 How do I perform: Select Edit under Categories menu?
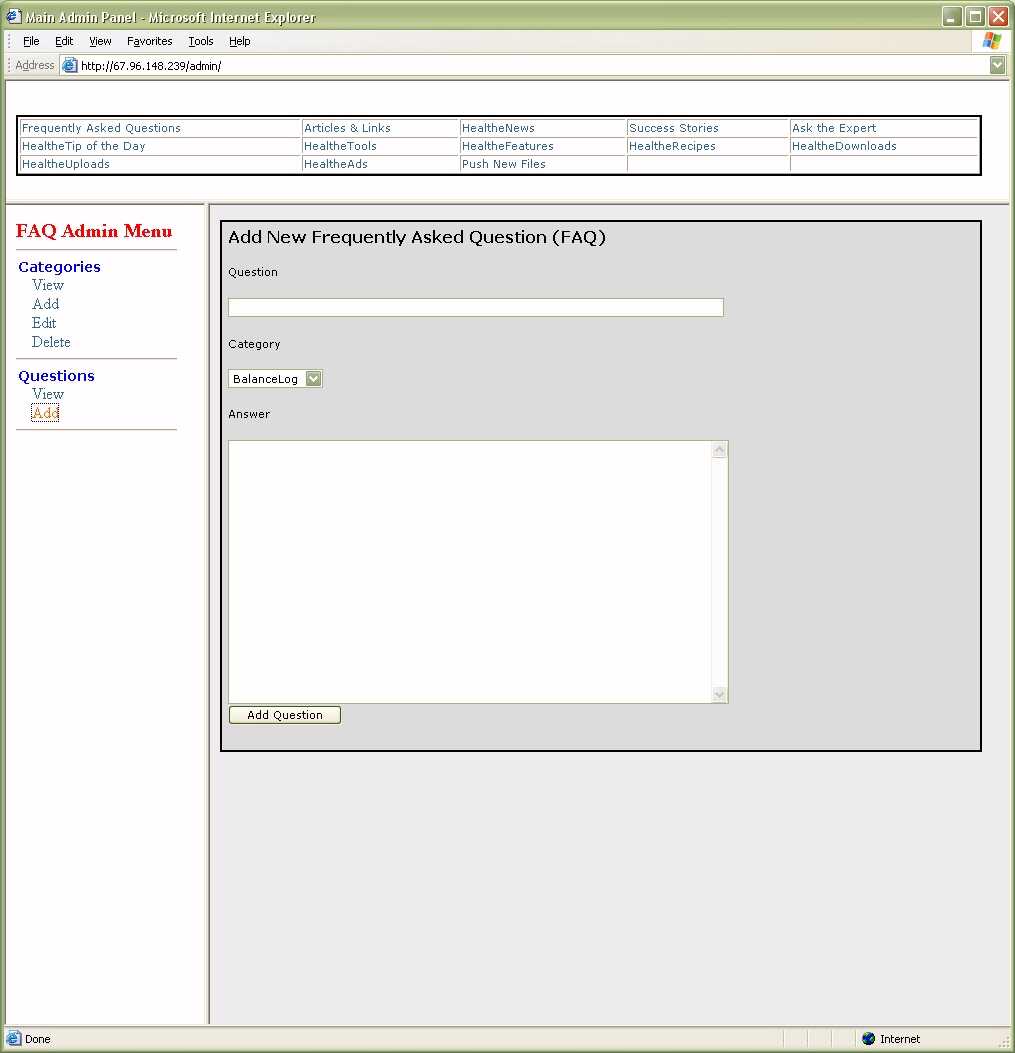44,323
